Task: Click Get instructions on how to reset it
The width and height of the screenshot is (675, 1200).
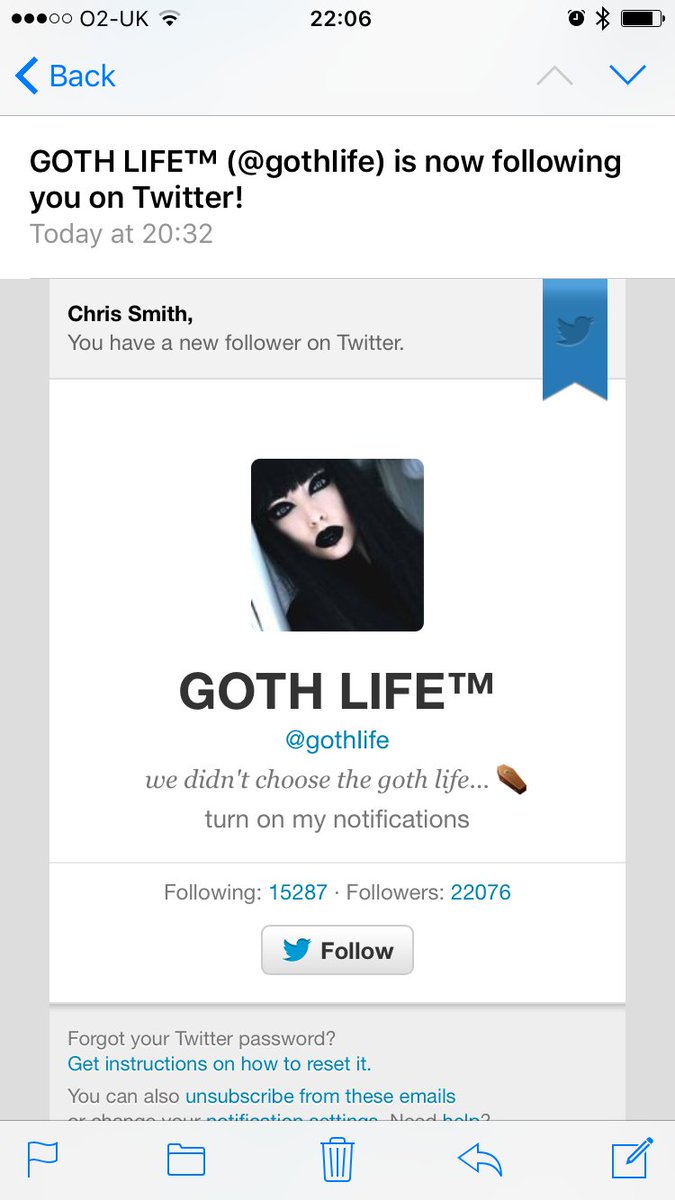Action: click(x=219, y=1063)
